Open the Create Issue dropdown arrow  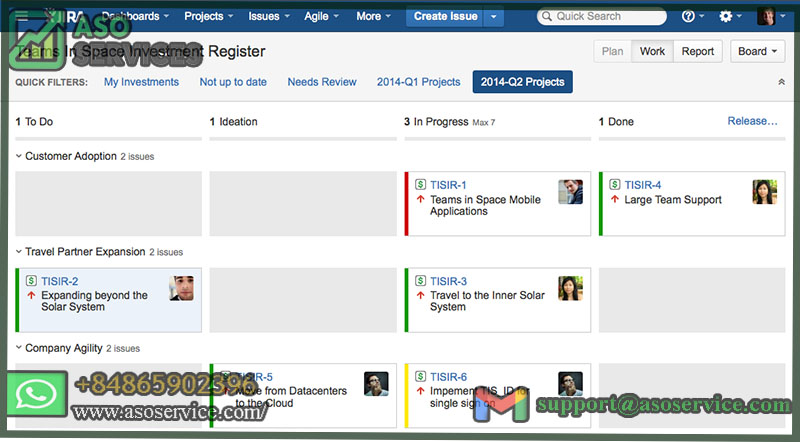(494, 16)
